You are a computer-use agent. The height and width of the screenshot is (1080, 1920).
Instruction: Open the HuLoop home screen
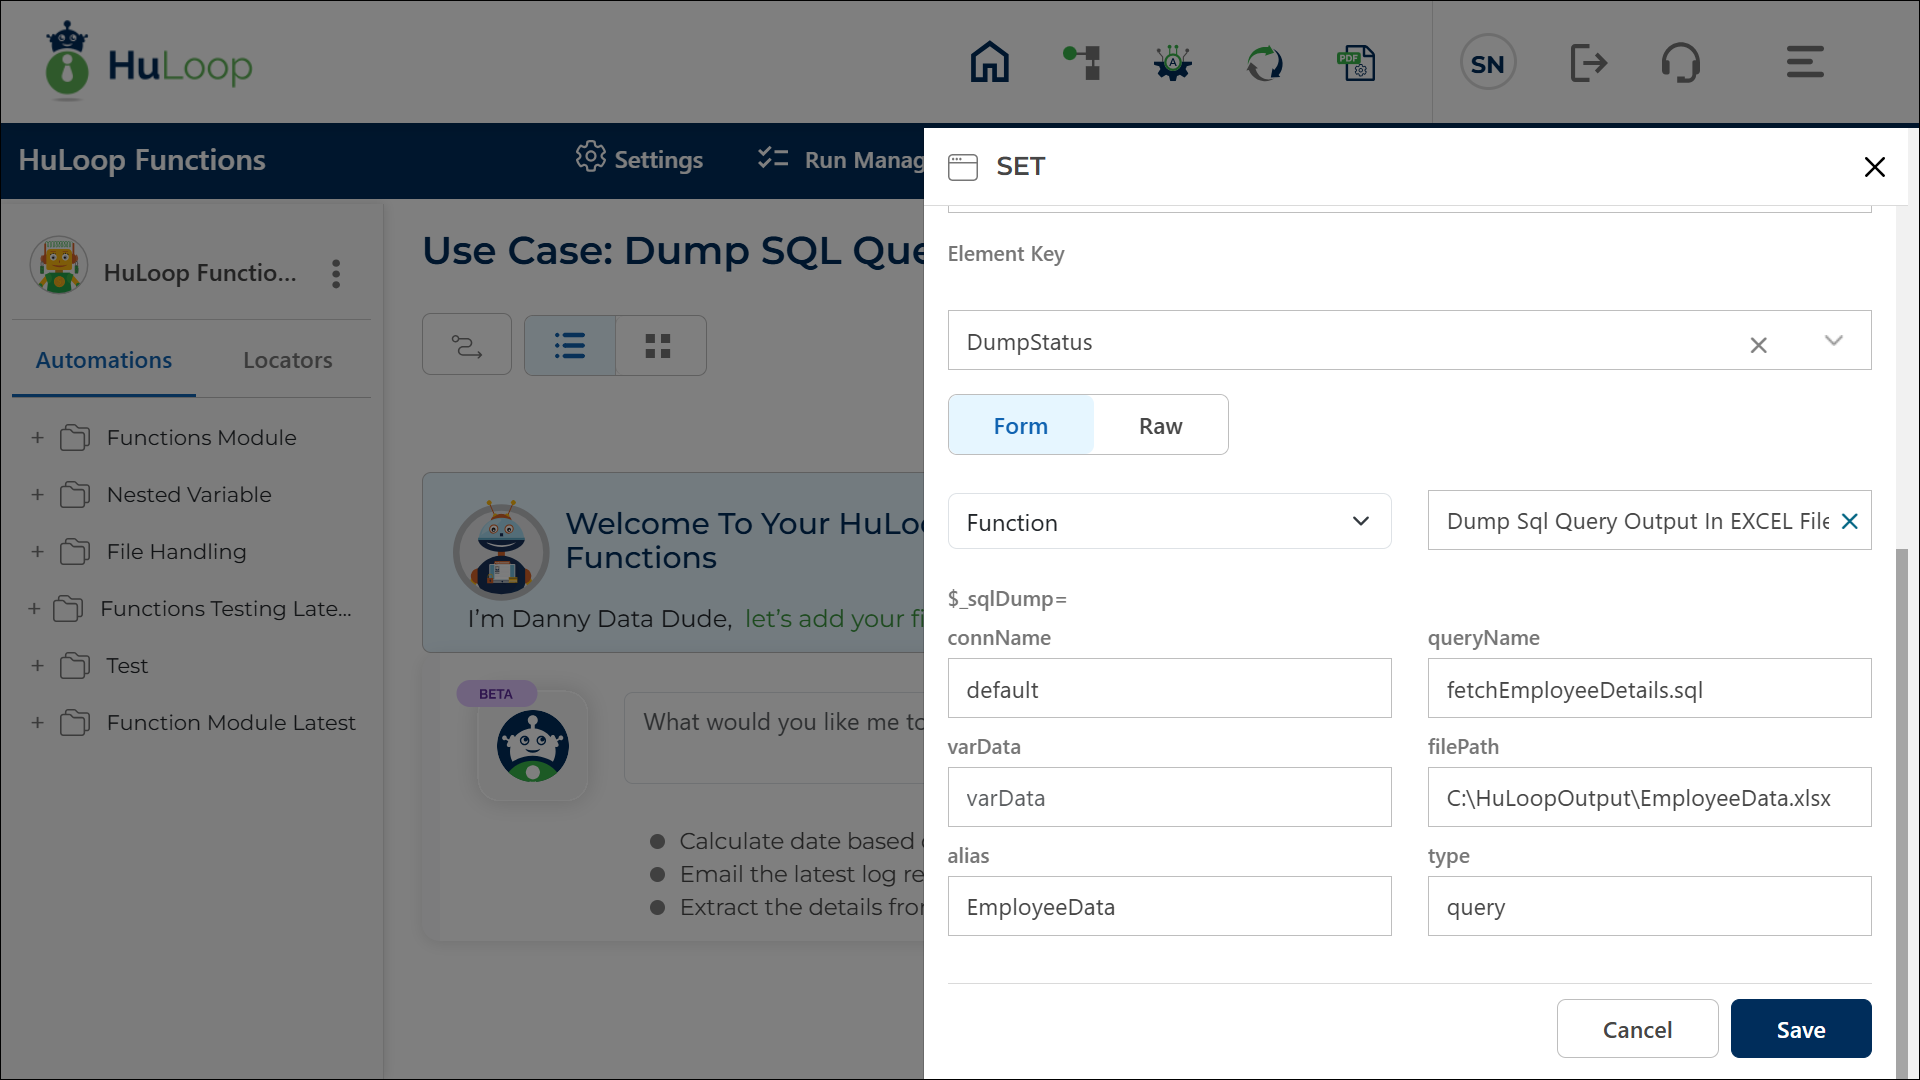[989, 62]
